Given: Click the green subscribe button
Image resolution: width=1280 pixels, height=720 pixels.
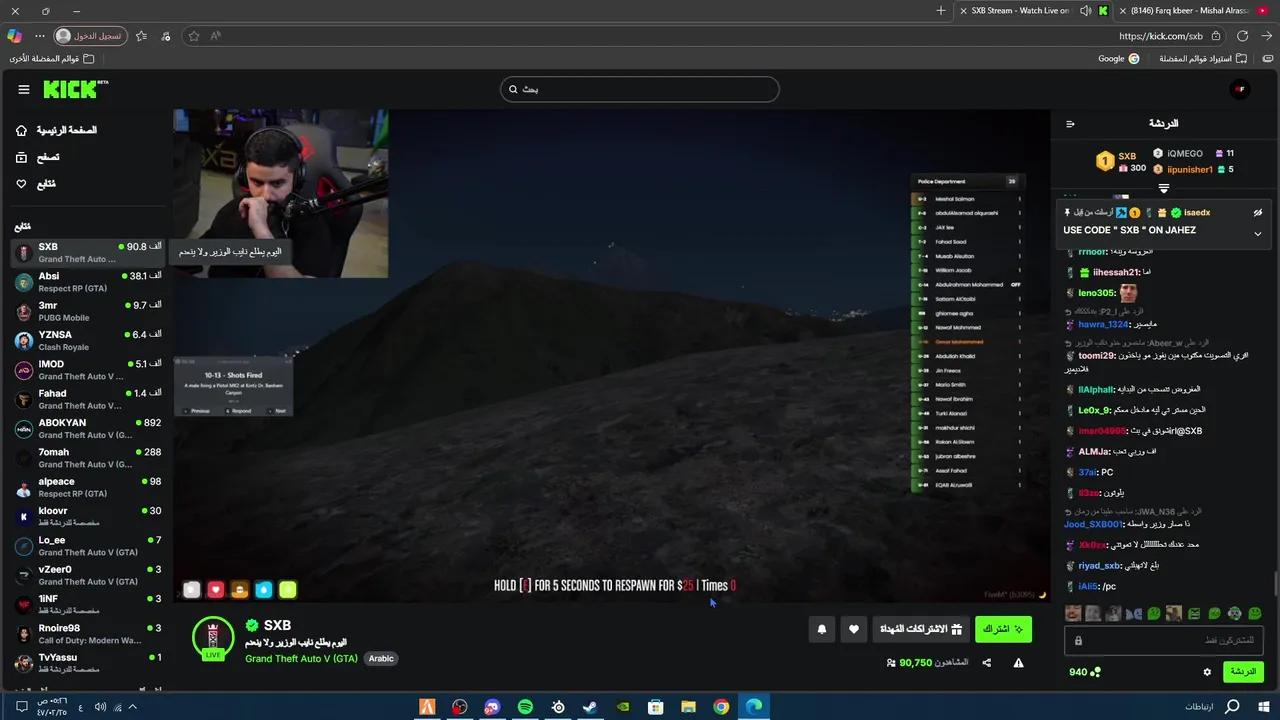Looking at the screenshot, I should point(1003,629).
